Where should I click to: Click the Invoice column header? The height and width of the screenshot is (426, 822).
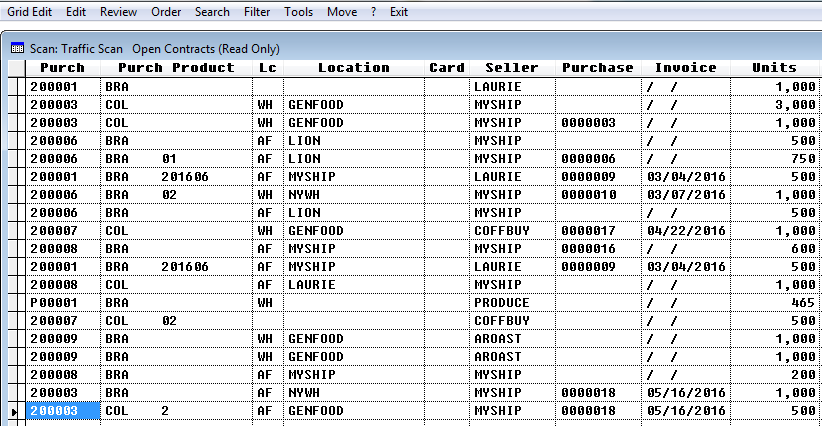pos(686,68)
